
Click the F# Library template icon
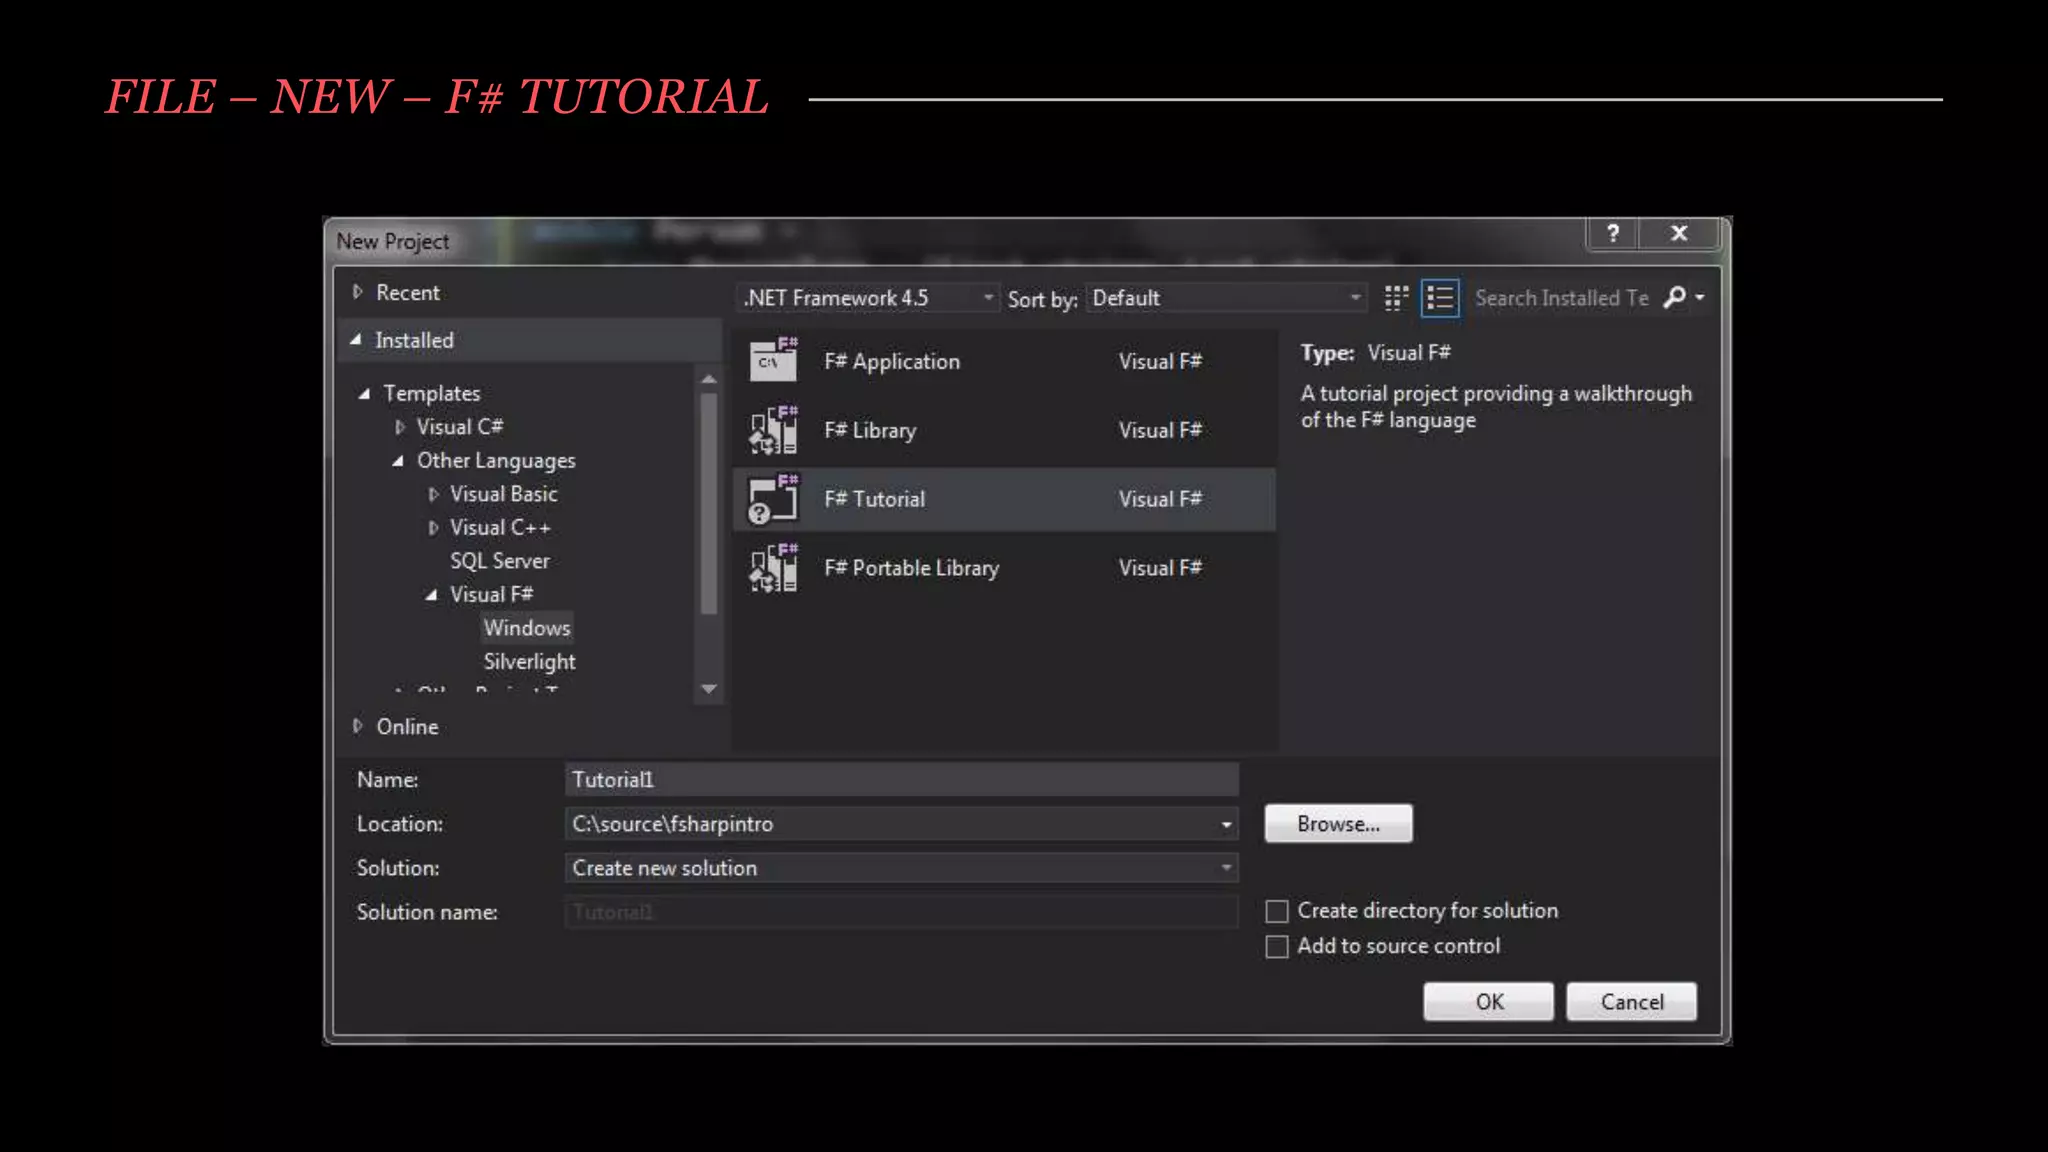[773, 429]
